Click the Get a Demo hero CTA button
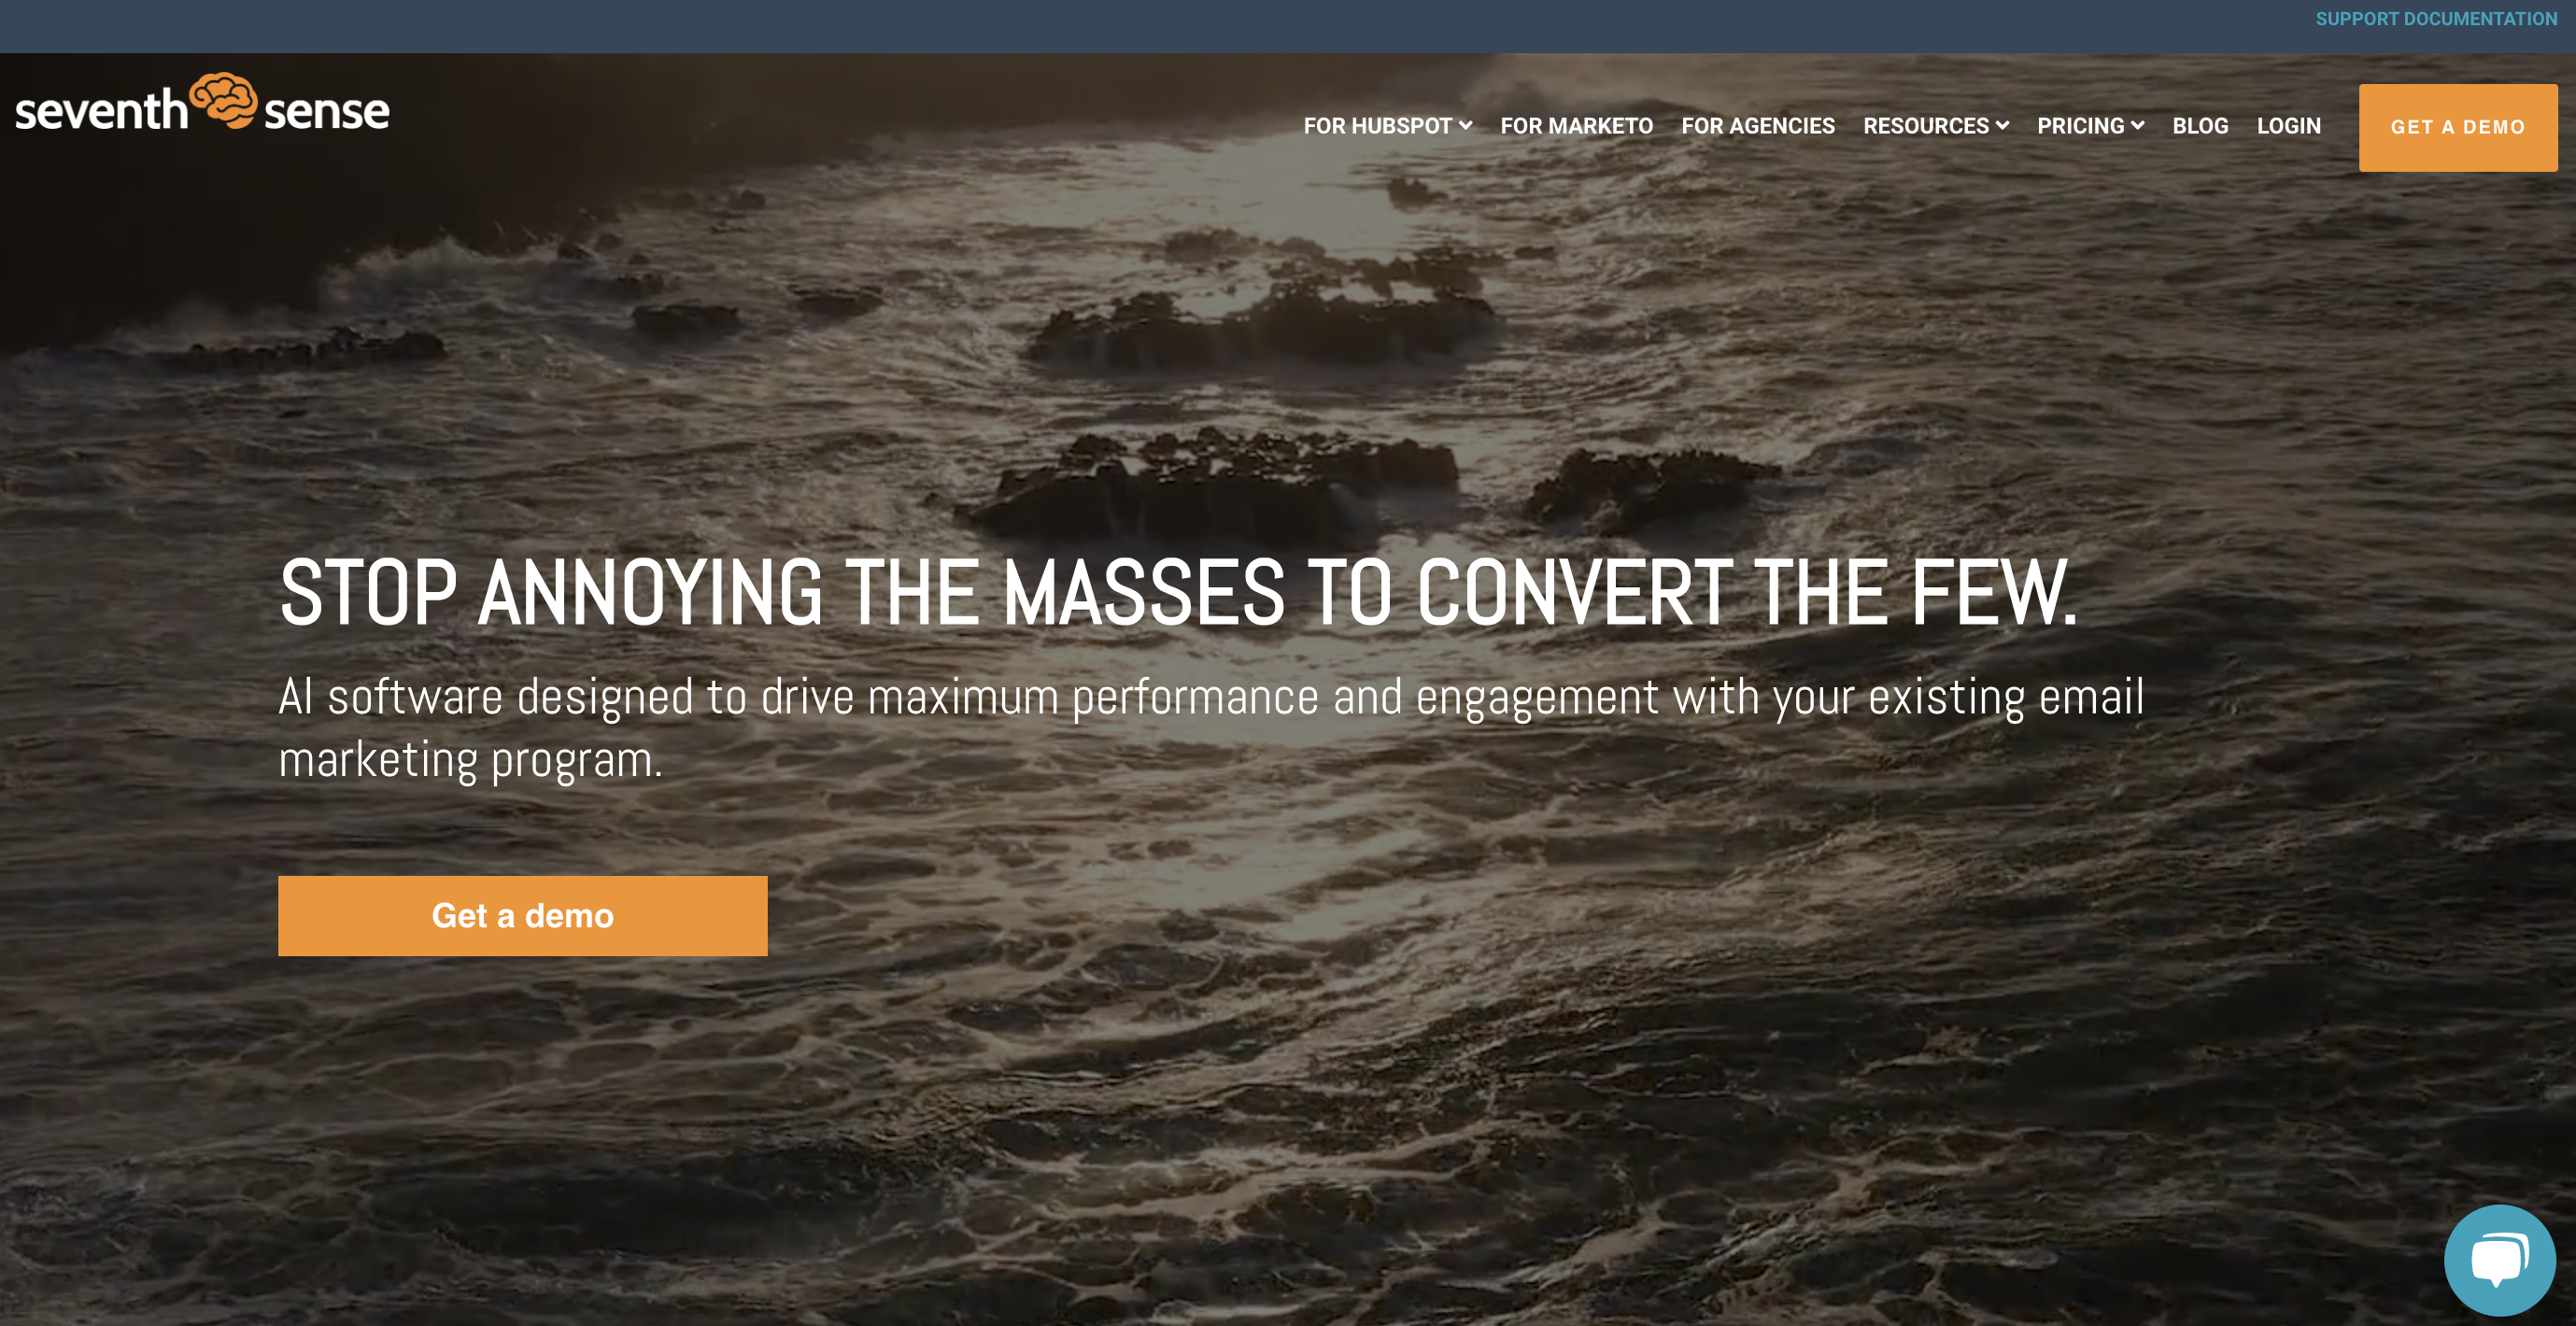 coord(523,915)
